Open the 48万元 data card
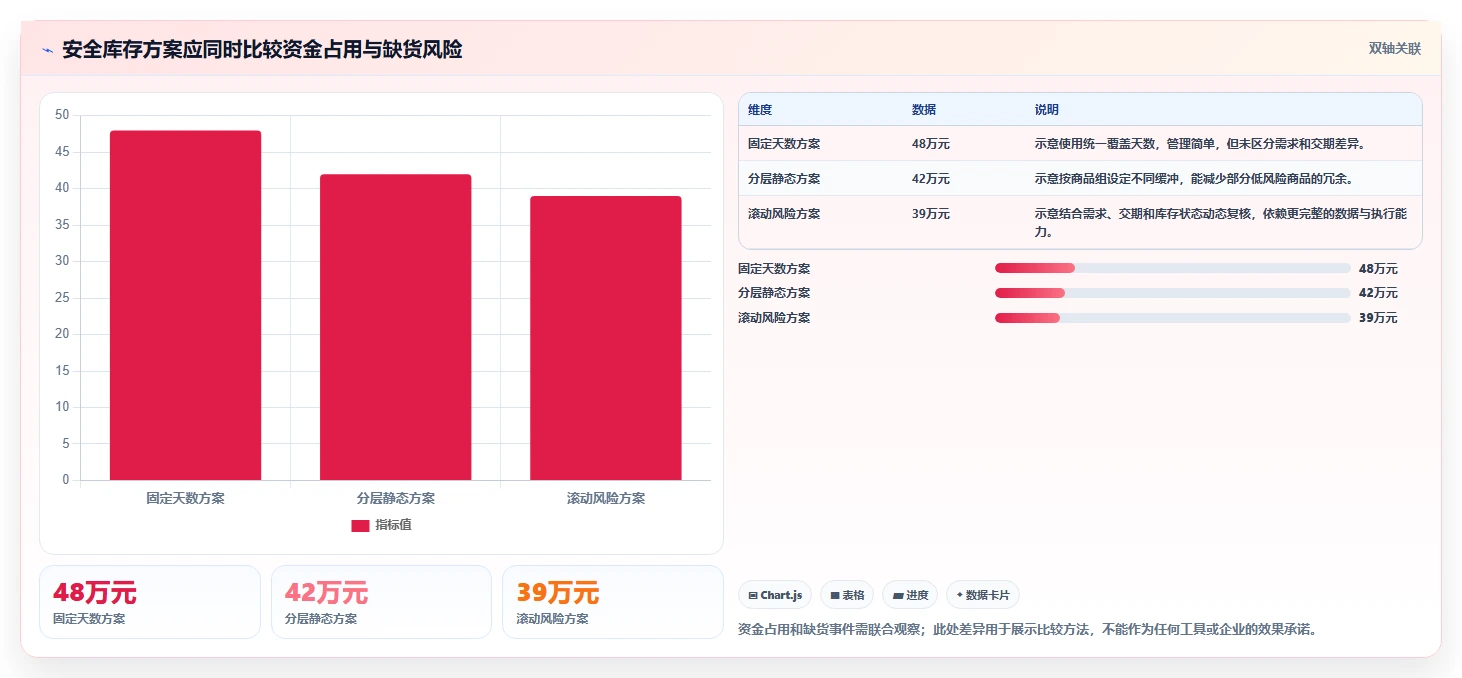The height and width of the screenshot is (678, 1462). (150, 602)
